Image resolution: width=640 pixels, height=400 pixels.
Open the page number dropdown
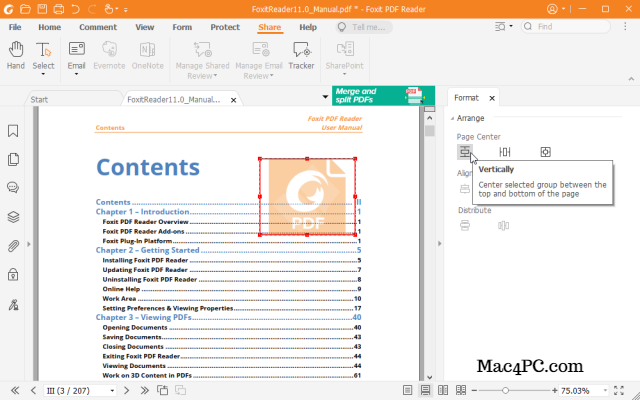[x=112, y=391]
